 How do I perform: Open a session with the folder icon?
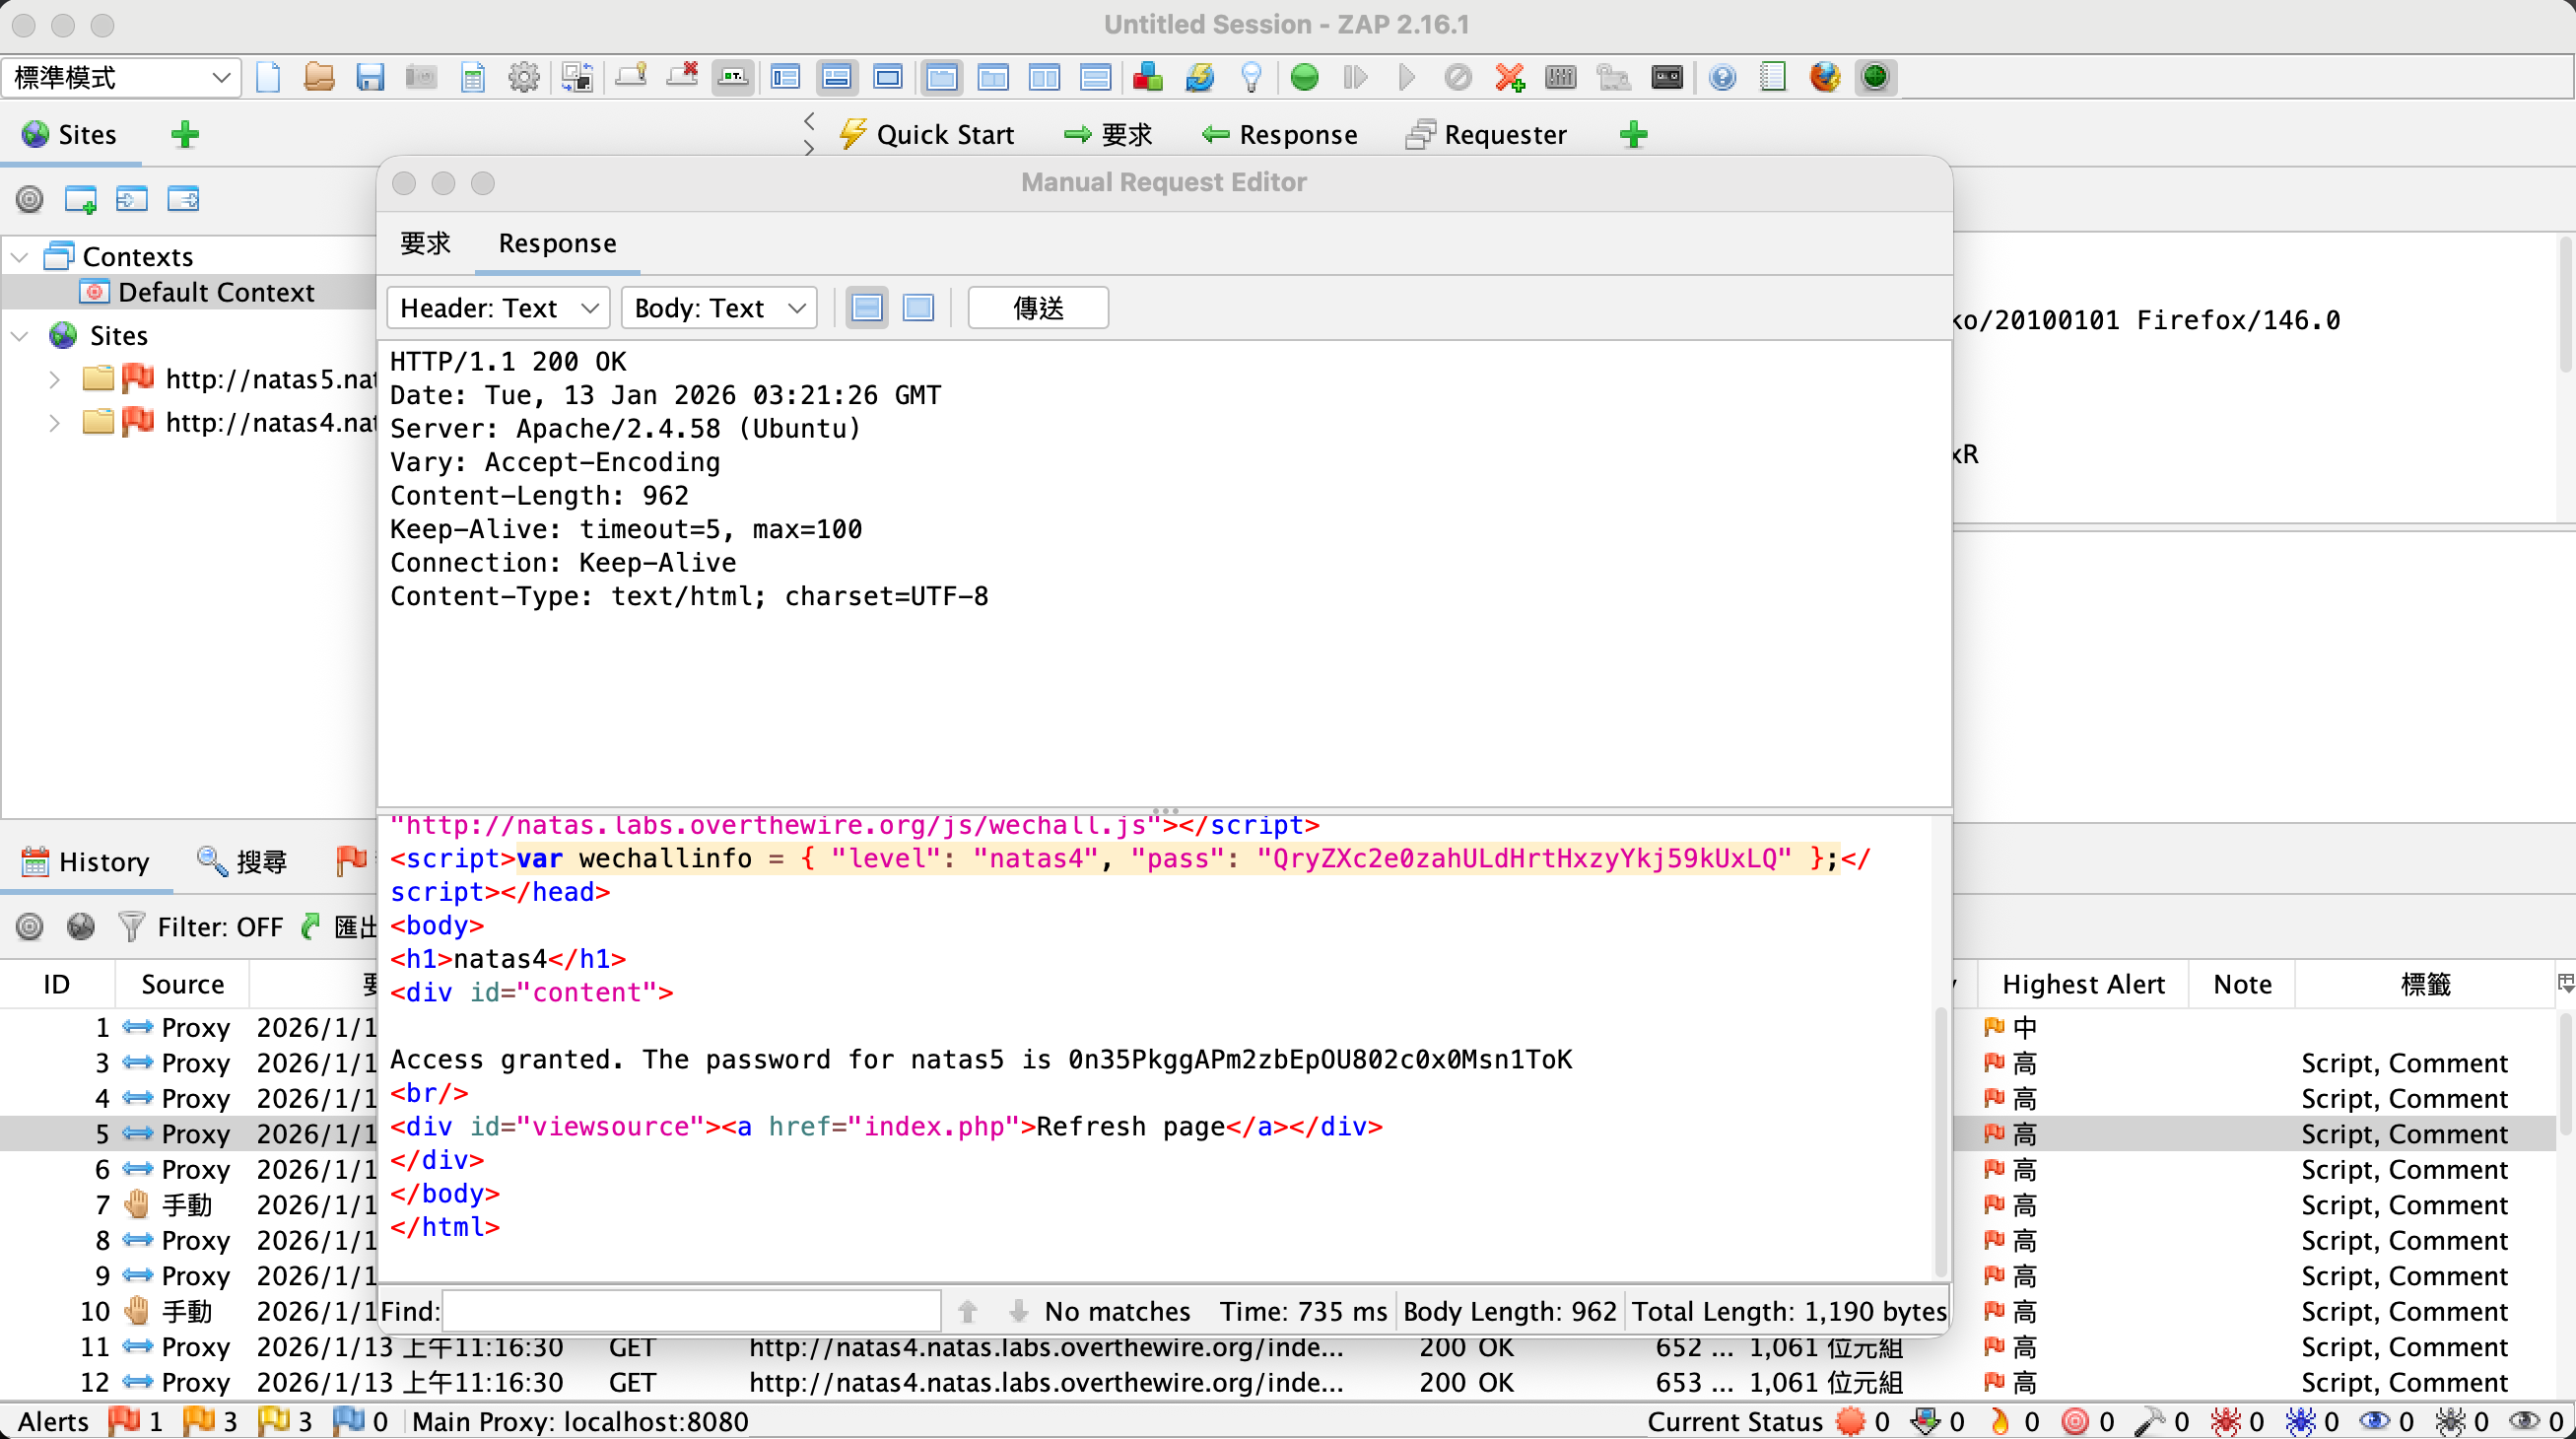point(319,77)
